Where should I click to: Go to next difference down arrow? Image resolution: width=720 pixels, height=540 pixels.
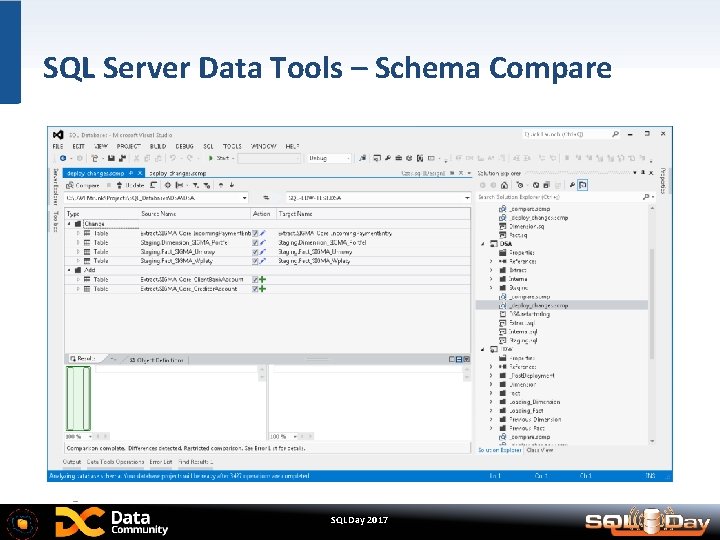232,185
